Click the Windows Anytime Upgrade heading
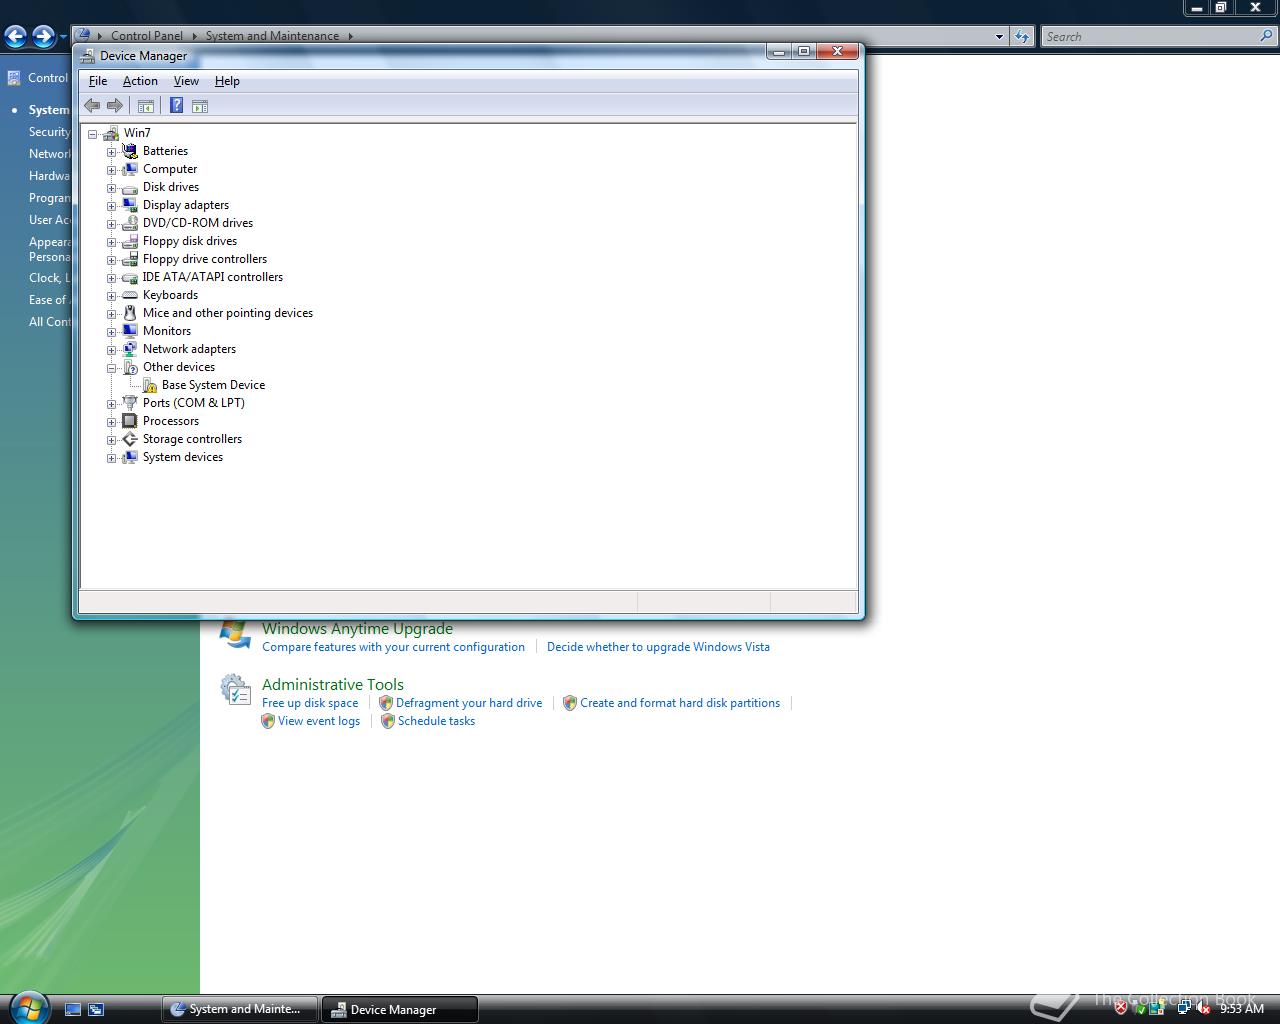Viewport: 1280px width, 1024px height. pyautogui.click(x=357, y=629)
